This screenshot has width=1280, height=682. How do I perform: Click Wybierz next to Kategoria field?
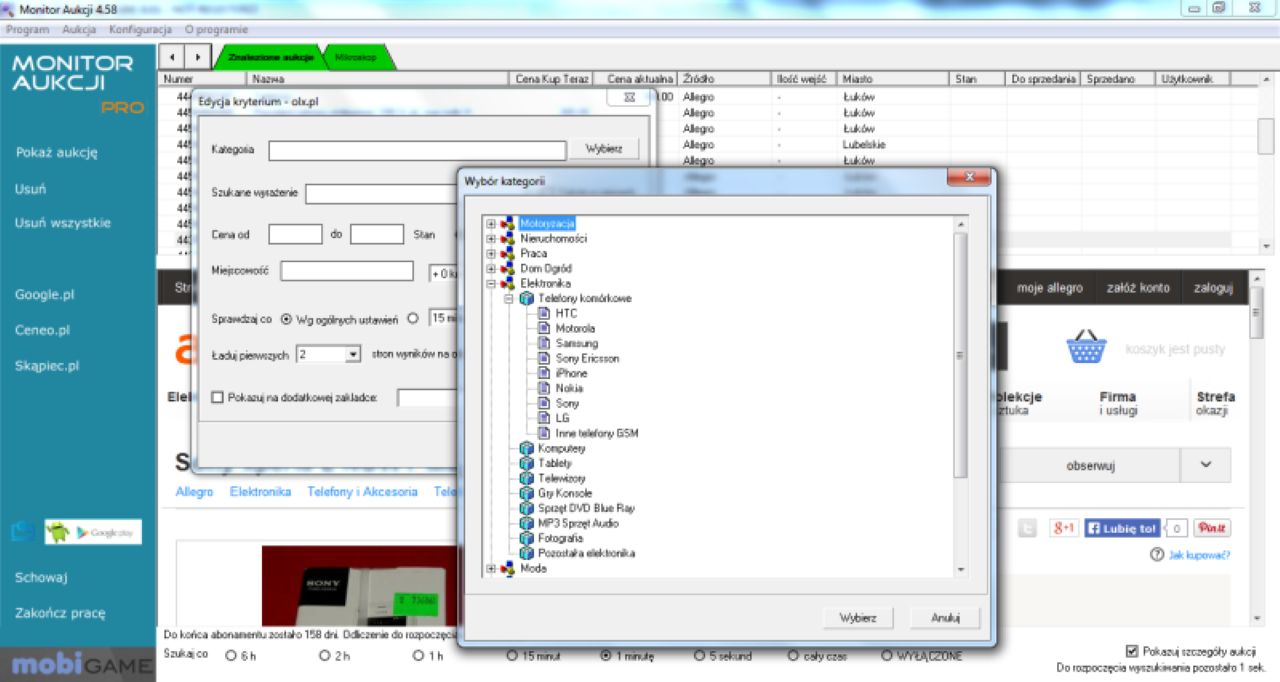pos(604,149)
